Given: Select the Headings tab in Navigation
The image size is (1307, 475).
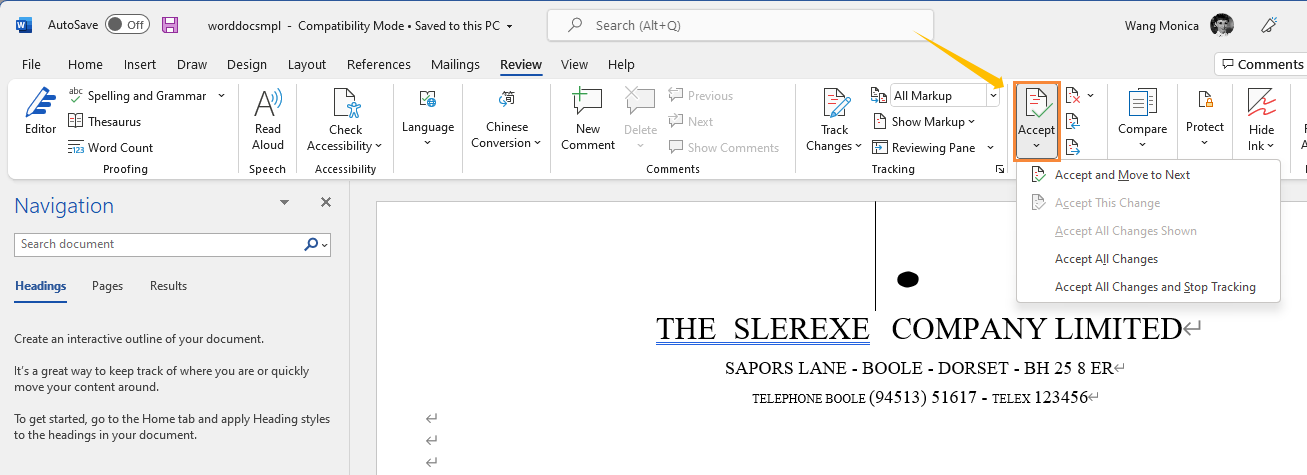Looking at the screenshot, I should click(40, 286).
